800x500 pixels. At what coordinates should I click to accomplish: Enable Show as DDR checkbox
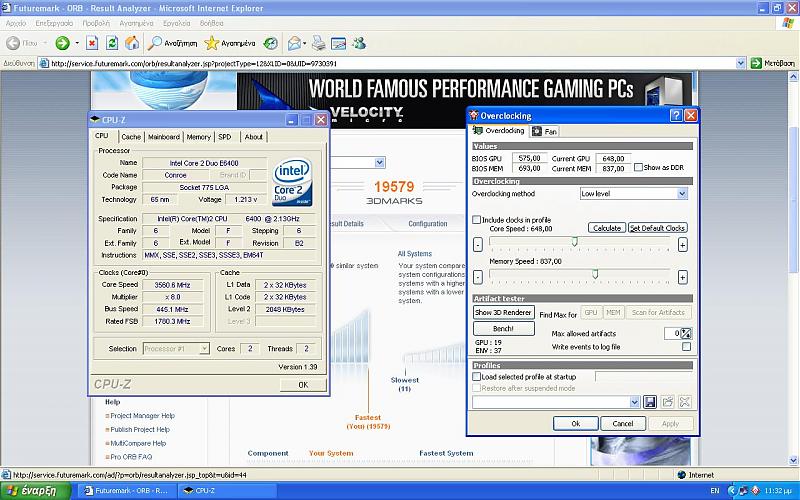click(638, 167)
